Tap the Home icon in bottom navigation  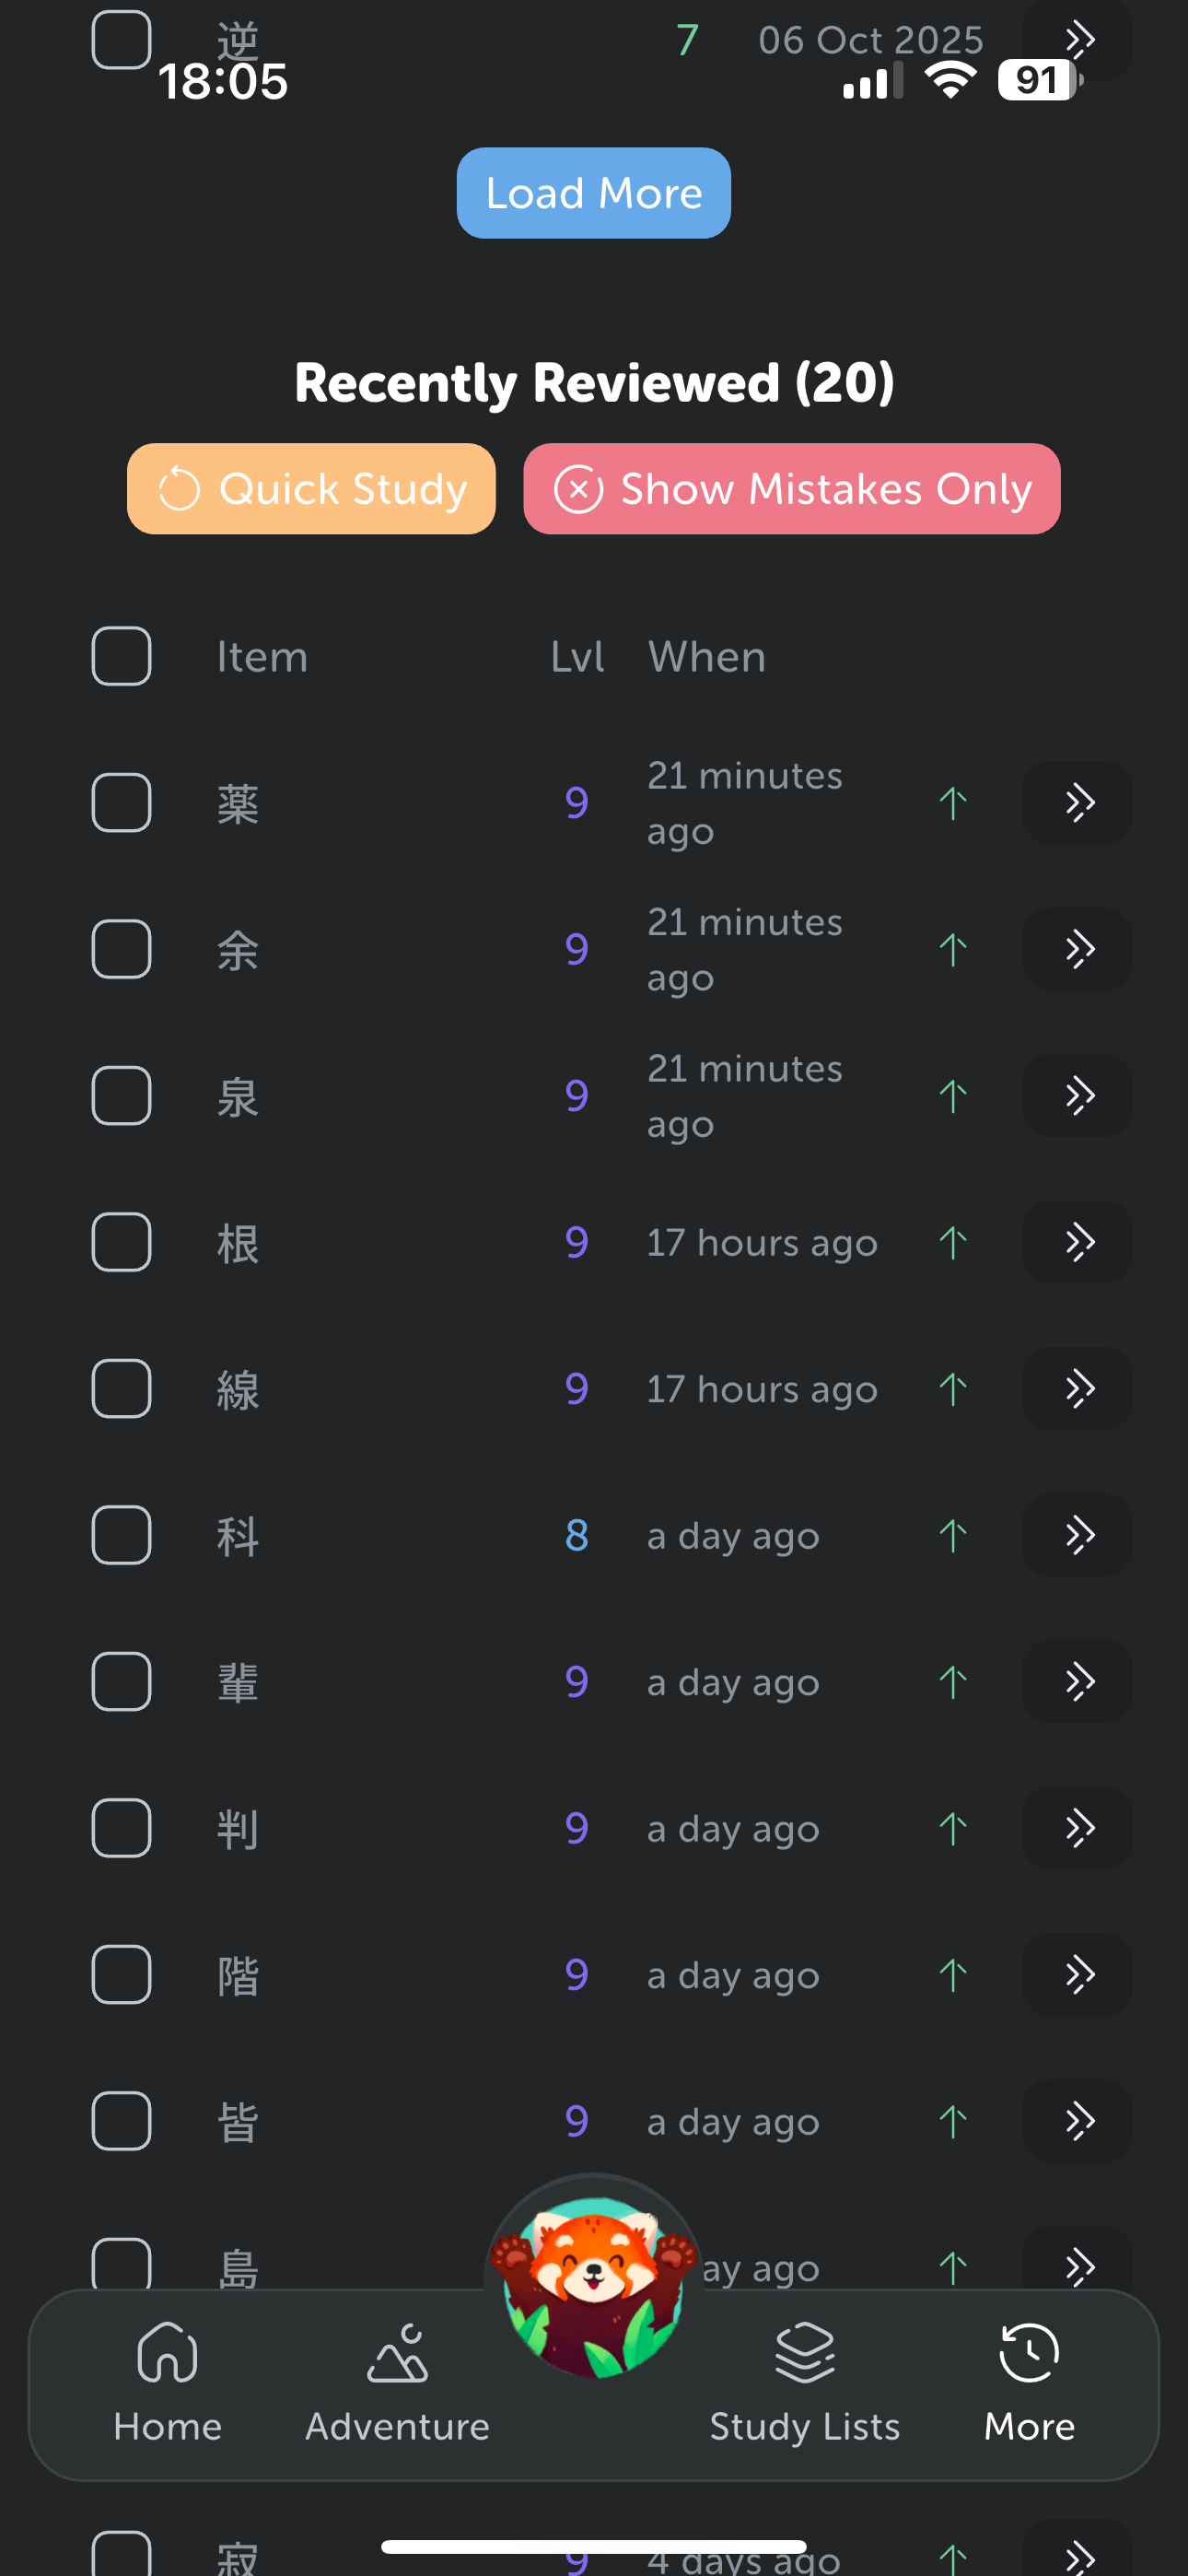167,2352
